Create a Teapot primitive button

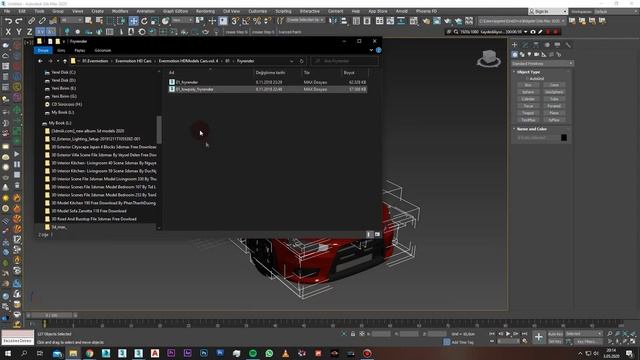(528, 113)
